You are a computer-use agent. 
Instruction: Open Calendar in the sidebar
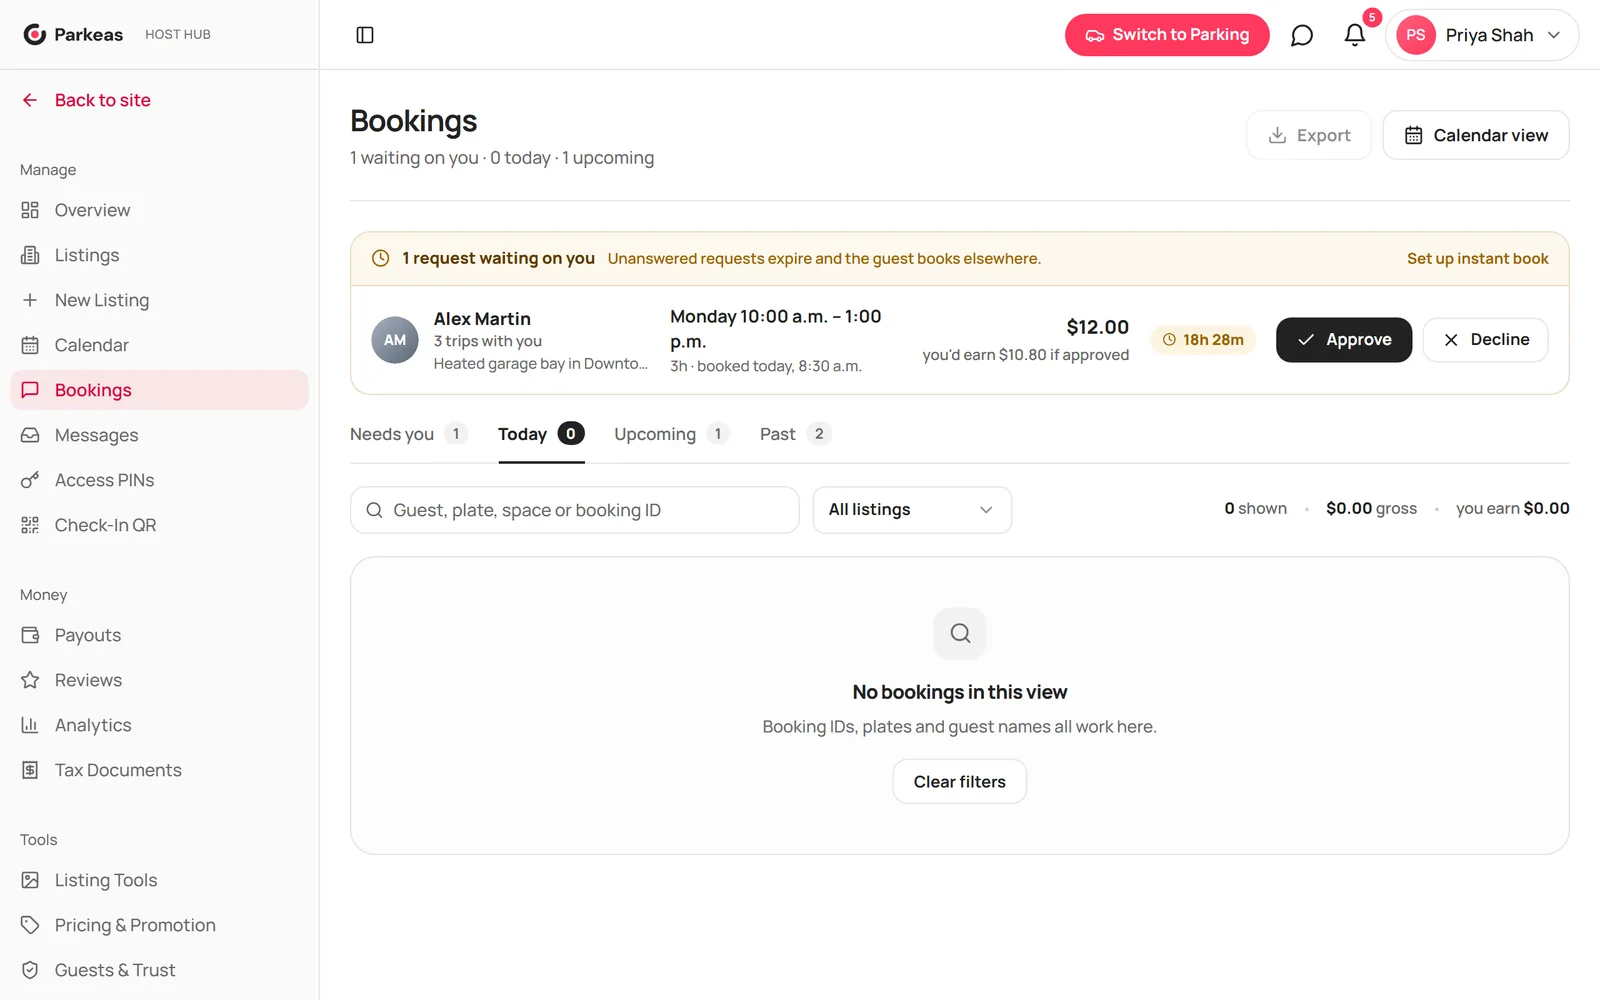[x=159, y=345]
